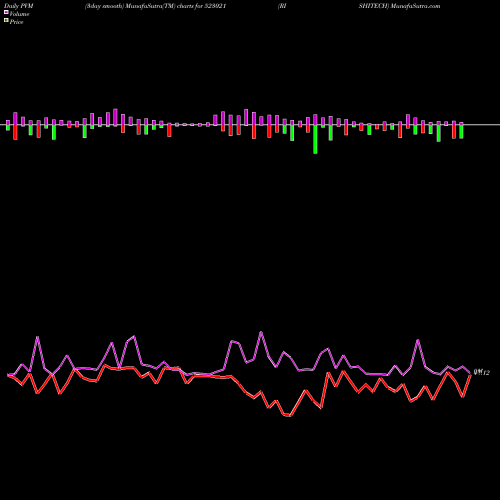This screenshot has height=500, width=500.
Task: Click the Price legend swatch
Action: click(6, 21)
